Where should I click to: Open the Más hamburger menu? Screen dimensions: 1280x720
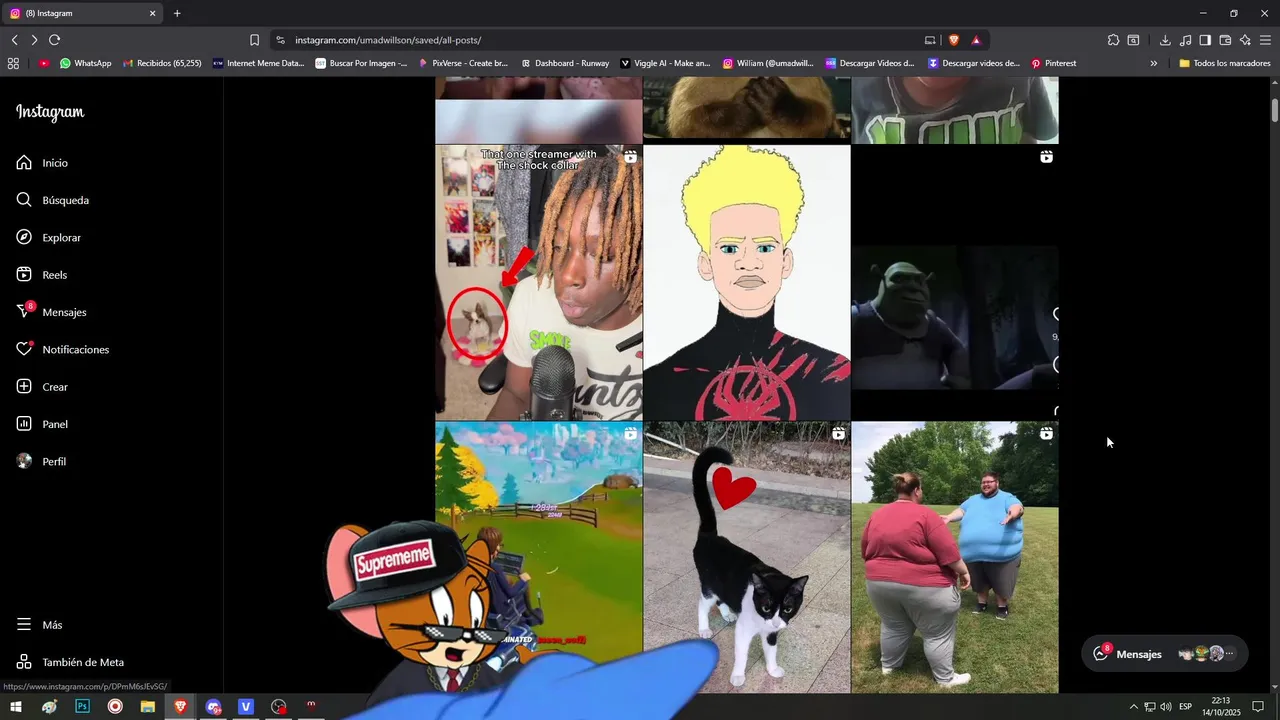(x=52, y=625)
